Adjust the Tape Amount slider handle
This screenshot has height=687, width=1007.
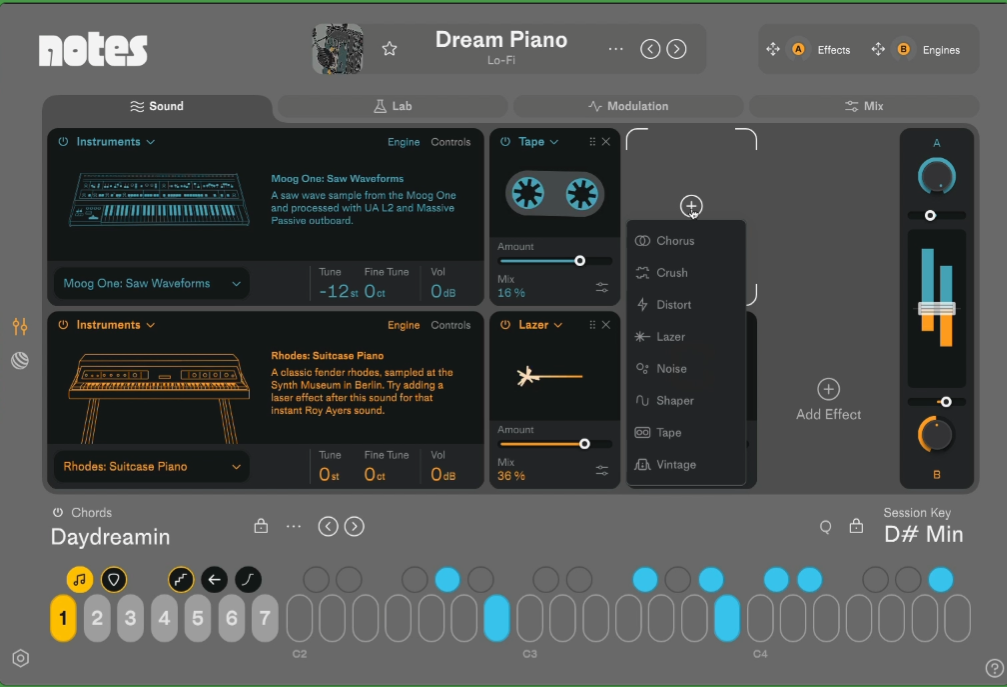click(579, 260)
